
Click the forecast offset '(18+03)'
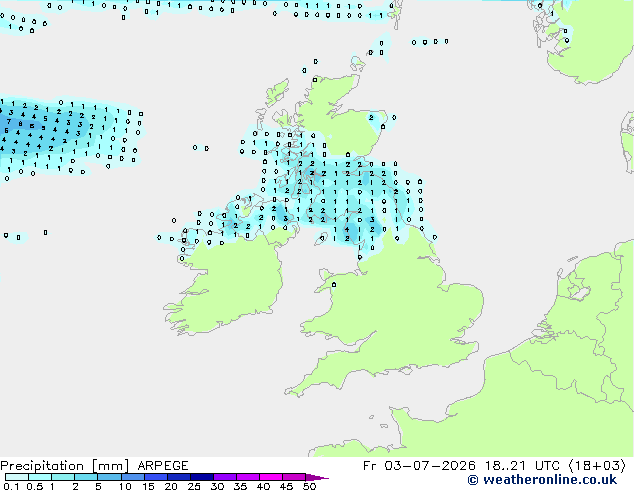pyautogui.click(x=597, y=466)
